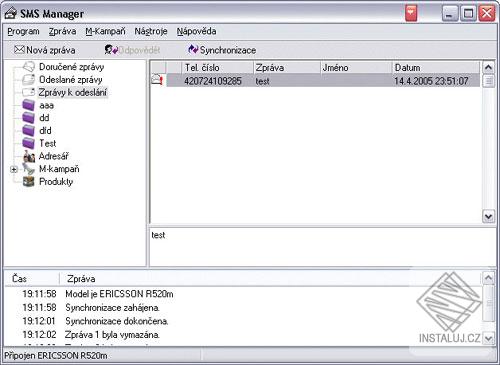The width and height of the screenshot is (500, 365).
Task: Click the Nová zpráva envelope icon
Action: [x=19, y=50]
